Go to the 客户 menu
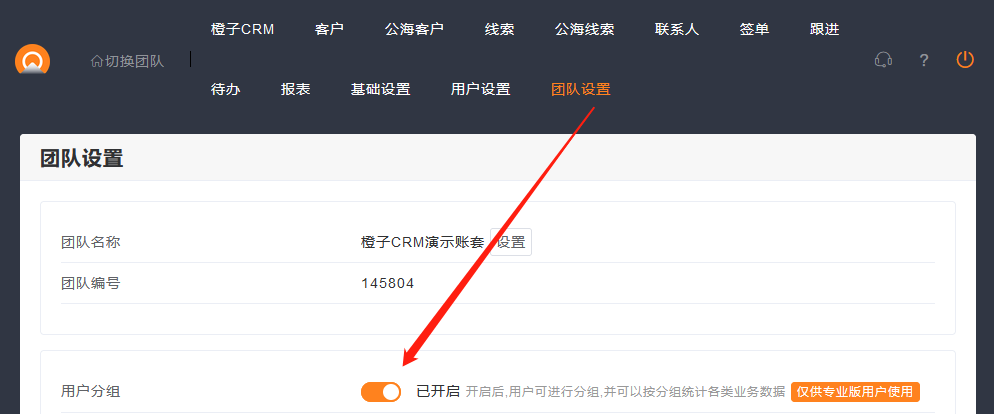This screenshot has height=414, width=994. (329, 29)
